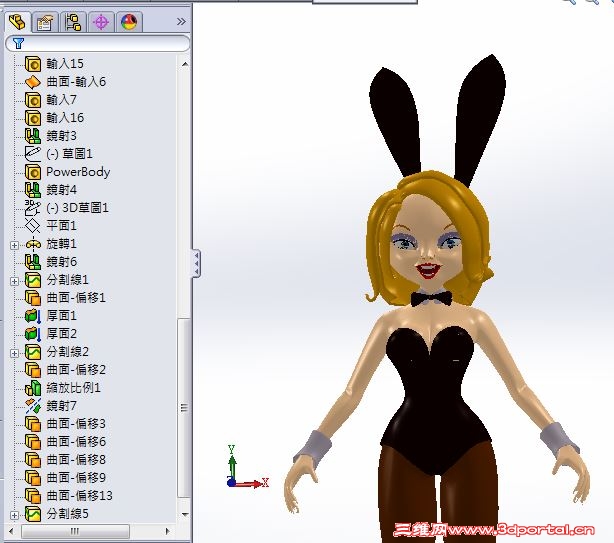Click the 平面1 text label

(61, 226)
